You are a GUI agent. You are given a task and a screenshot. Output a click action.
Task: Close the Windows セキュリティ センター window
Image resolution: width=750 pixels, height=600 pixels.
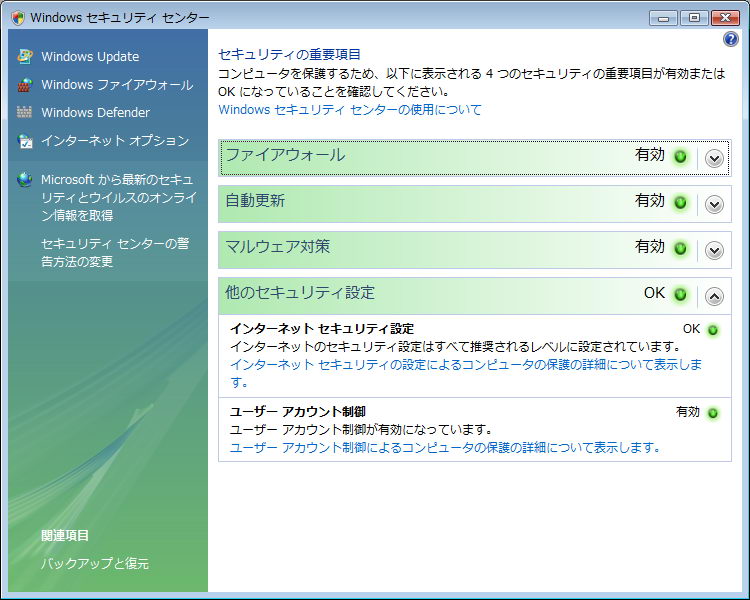pos(725,18)
